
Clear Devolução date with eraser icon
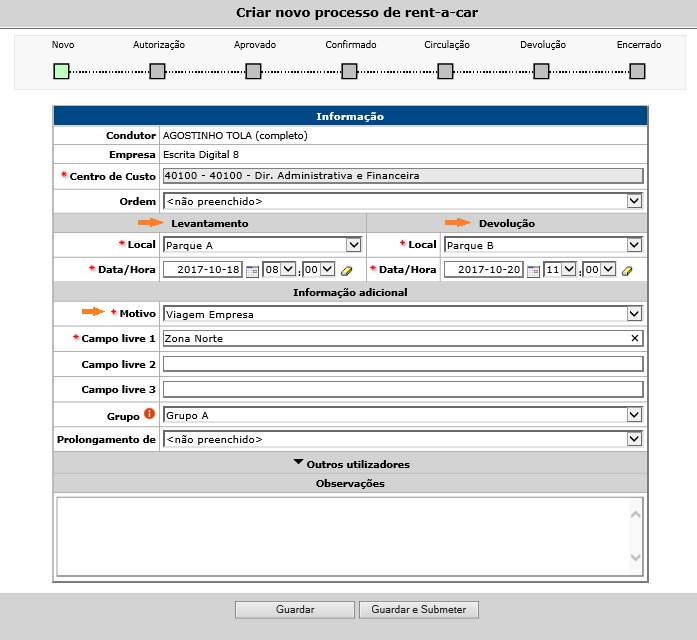pyautogui.click(x=627, y=271)
